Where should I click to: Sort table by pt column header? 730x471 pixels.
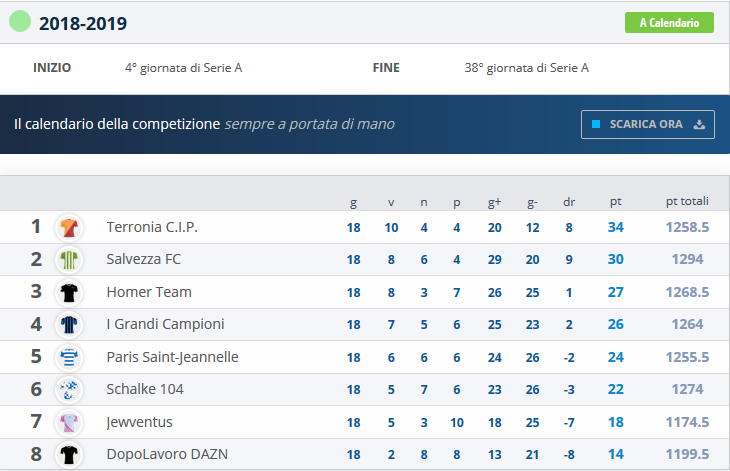point(615,202)
